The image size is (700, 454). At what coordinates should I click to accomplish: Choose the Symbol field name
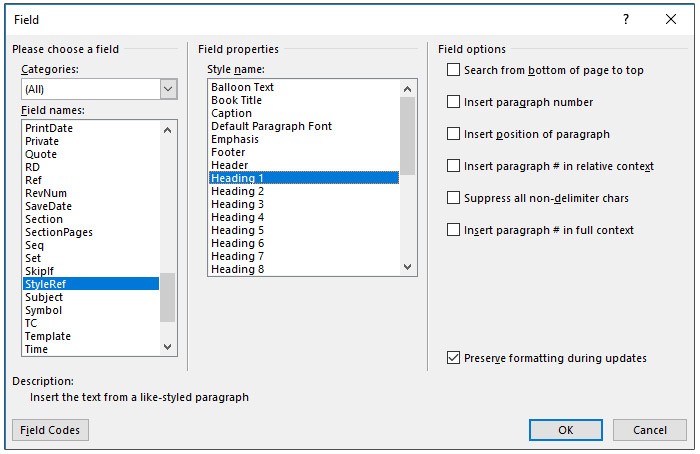tap(43, 310)
